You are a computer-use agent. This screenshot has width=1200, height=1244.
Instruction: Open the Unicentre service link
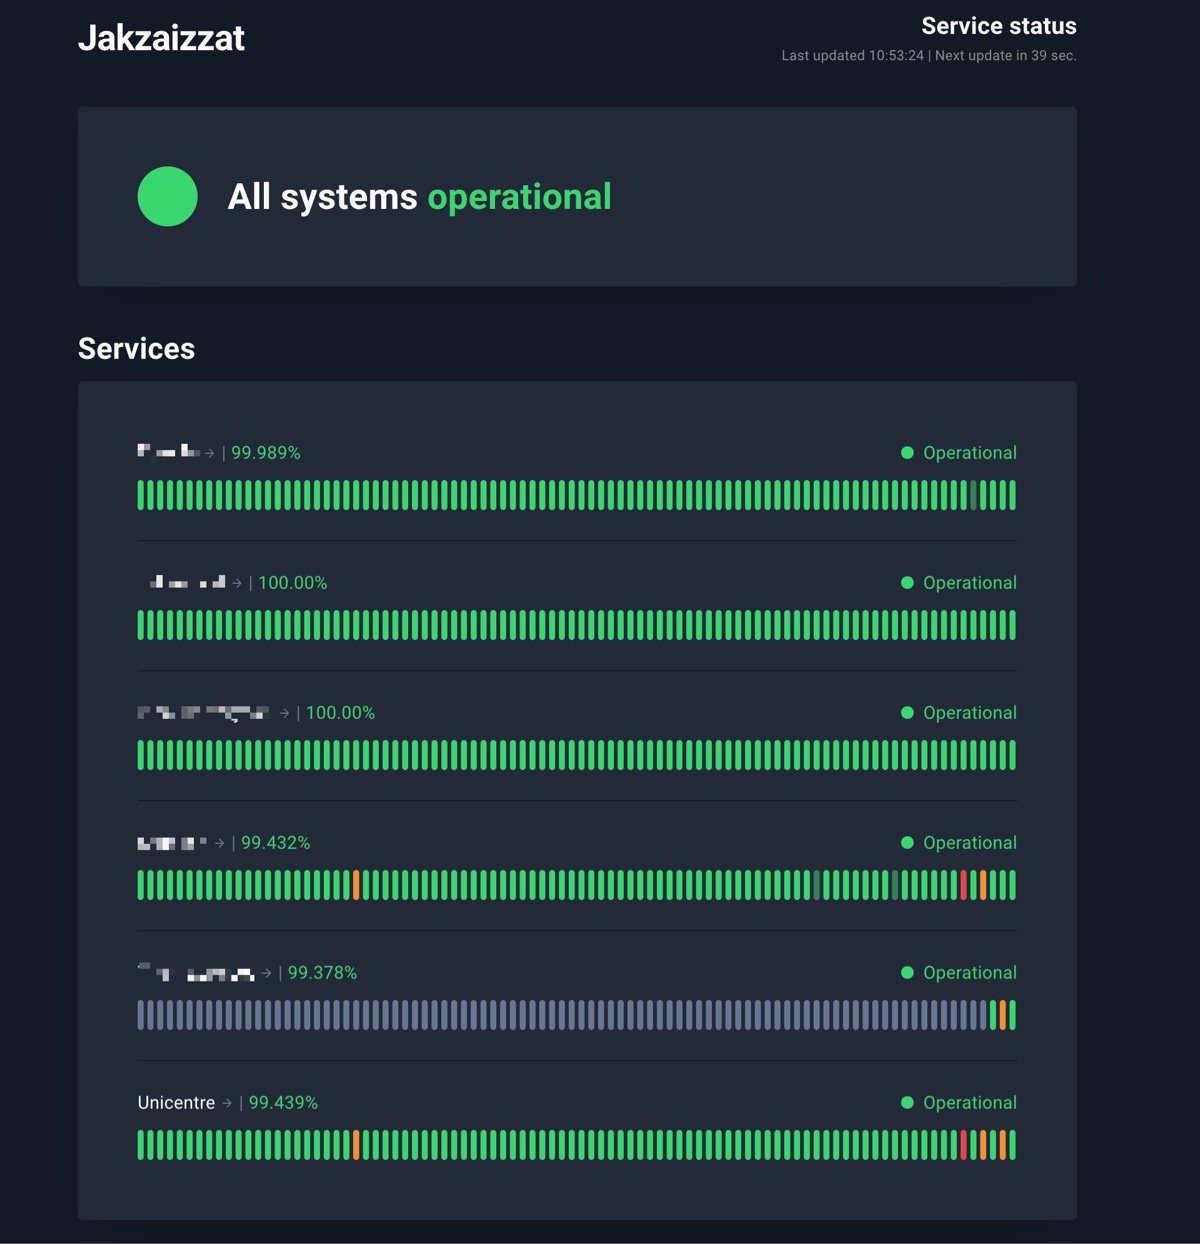coord(176,1103)
